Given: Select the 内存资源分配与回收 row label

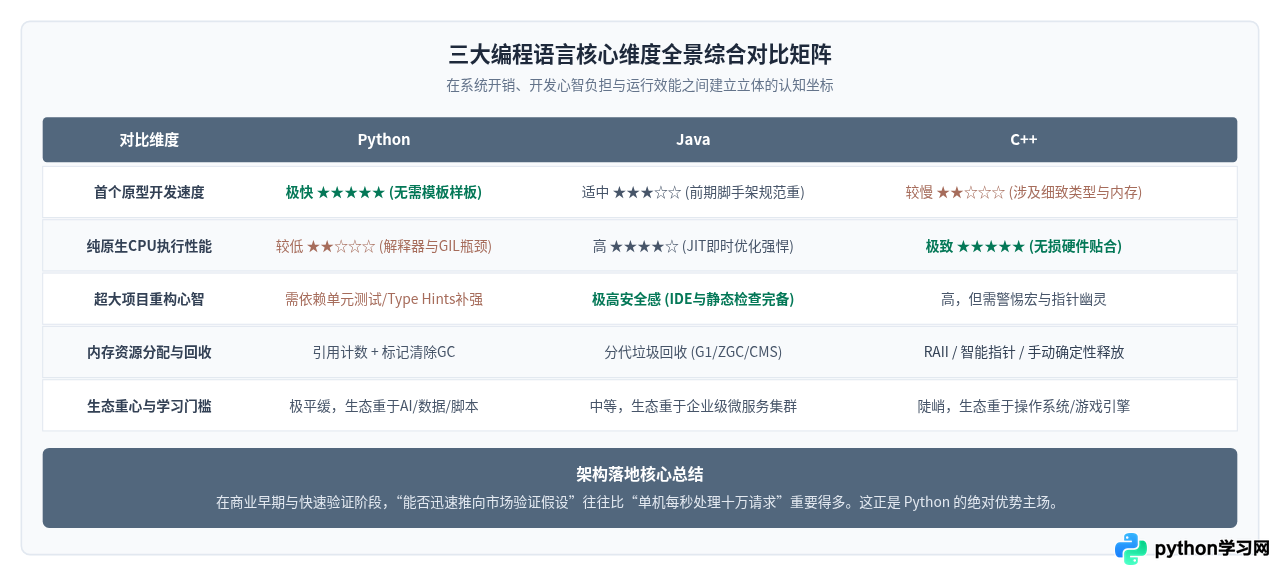Looking at the screenshot, I should (x=149, y=352).
